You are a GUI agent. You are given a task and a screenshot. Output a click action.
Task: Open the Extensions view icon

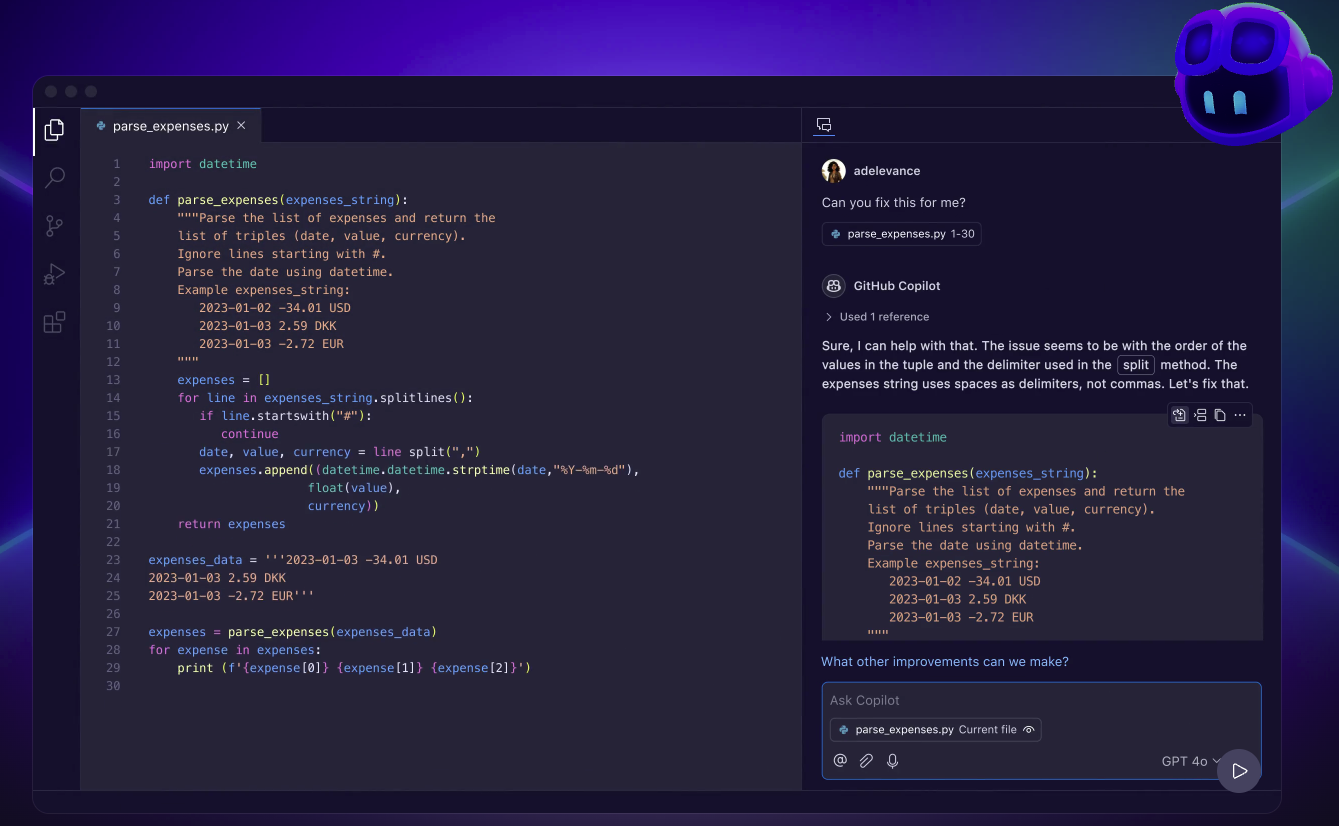tap(54, 321)
